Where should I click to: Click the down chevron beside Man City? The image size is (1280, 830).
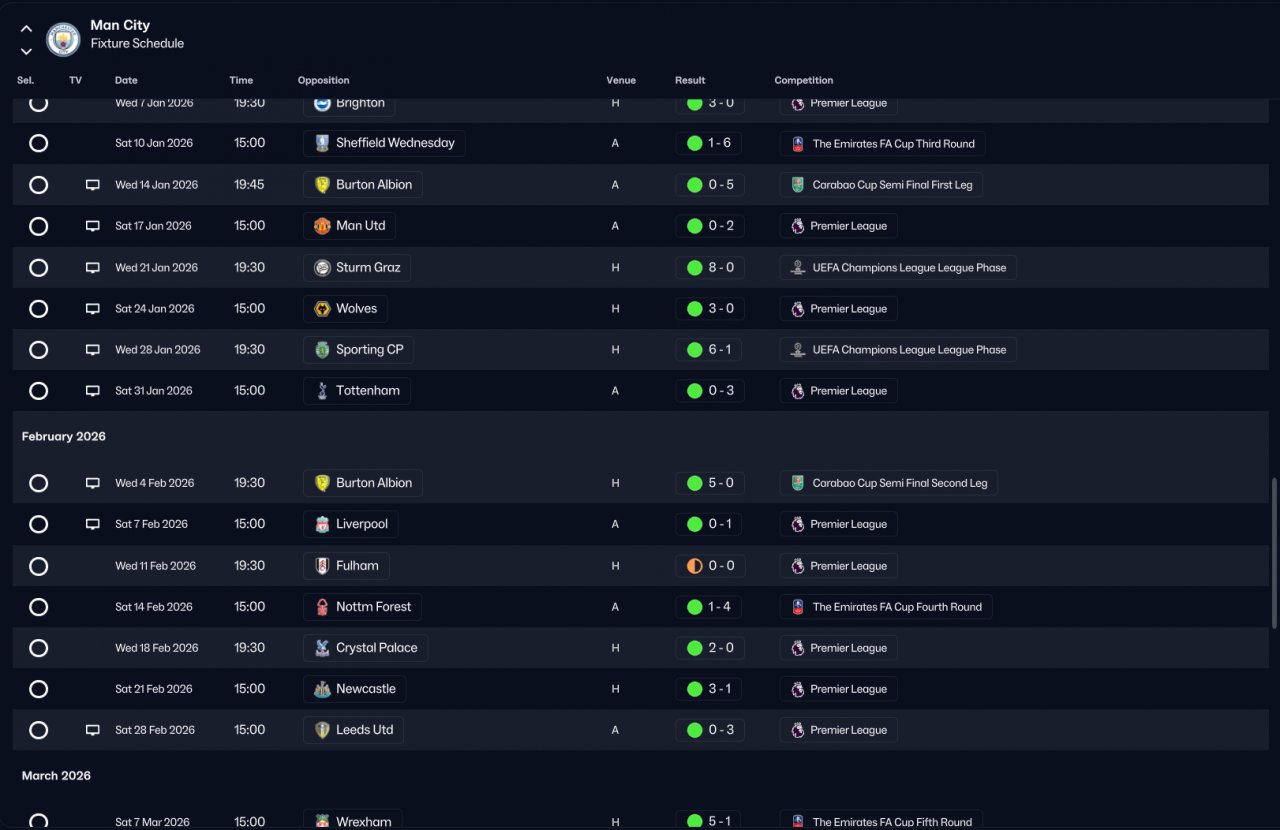(26, 51)
